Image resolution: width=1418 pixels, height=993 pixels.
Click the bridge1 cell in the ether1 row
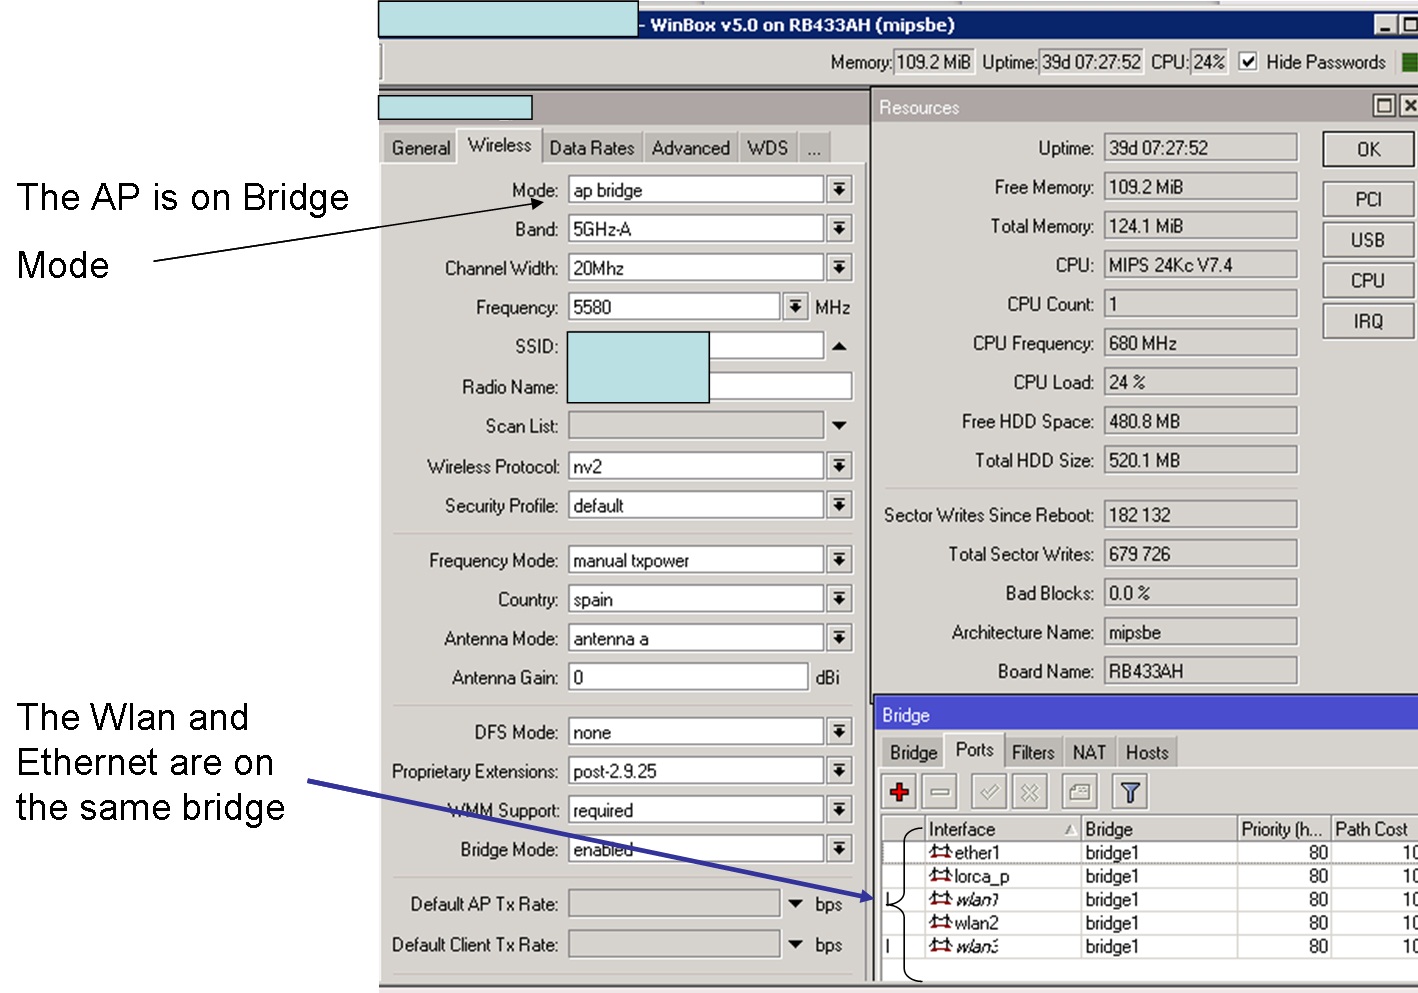click(1160, 852)
